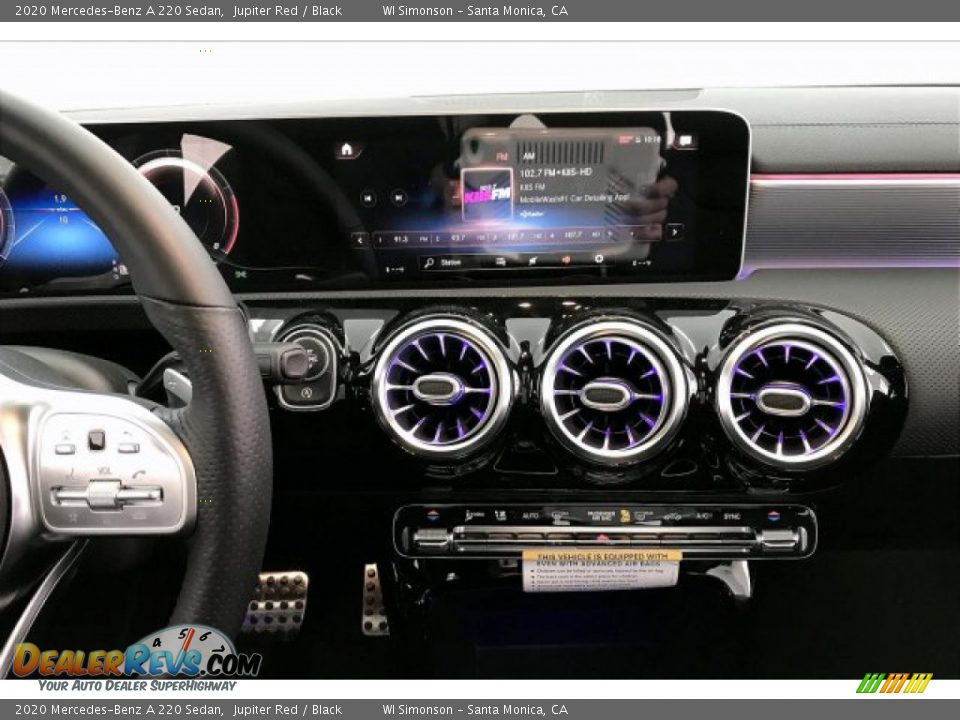
Task: Select preset 4 station 107.7
Action: 574,234
